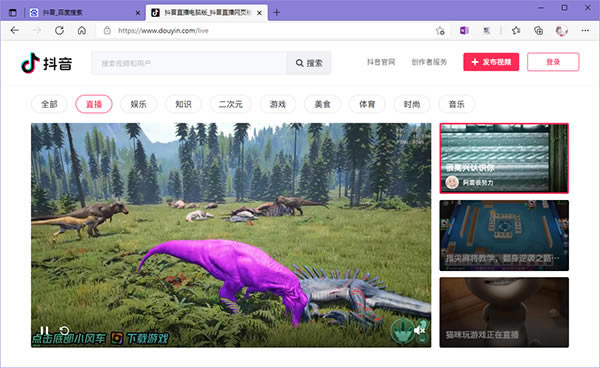Click the forward navigation arrow
Viewport: 600px width, 368px height.
point(37,31)
